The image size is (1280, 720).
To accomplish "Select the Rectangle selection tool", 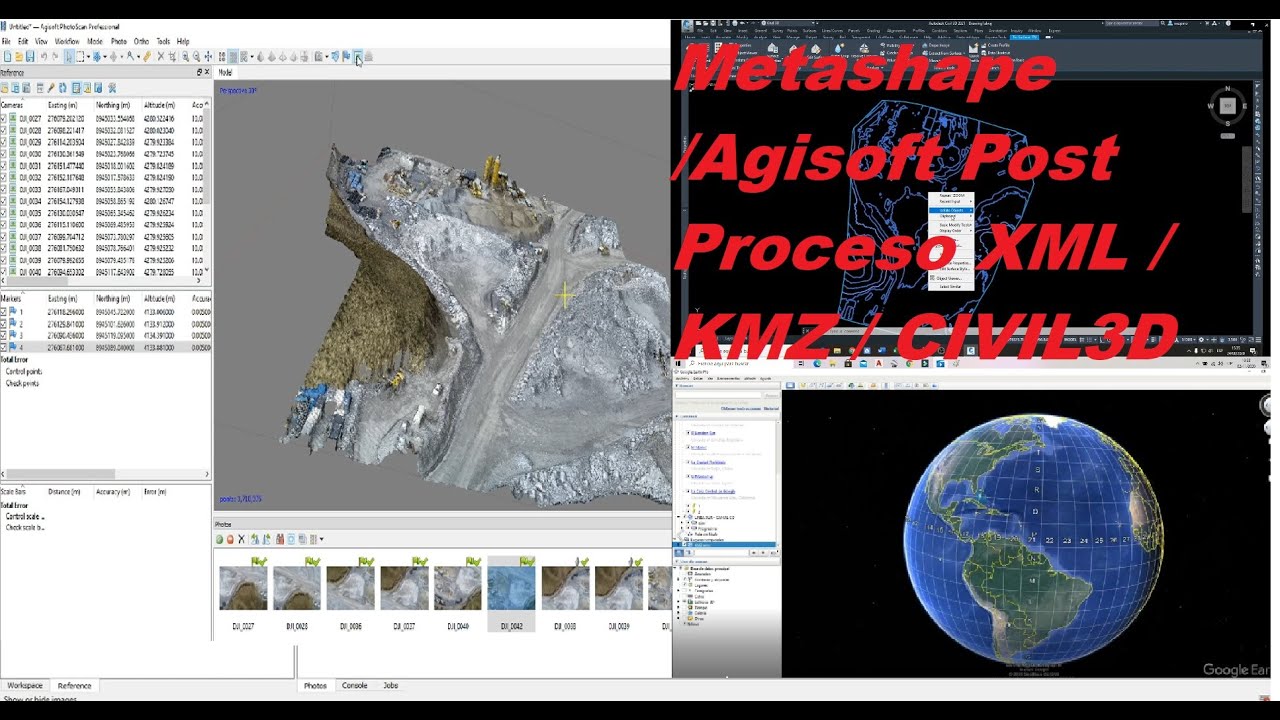I will [x=80, y=57].
